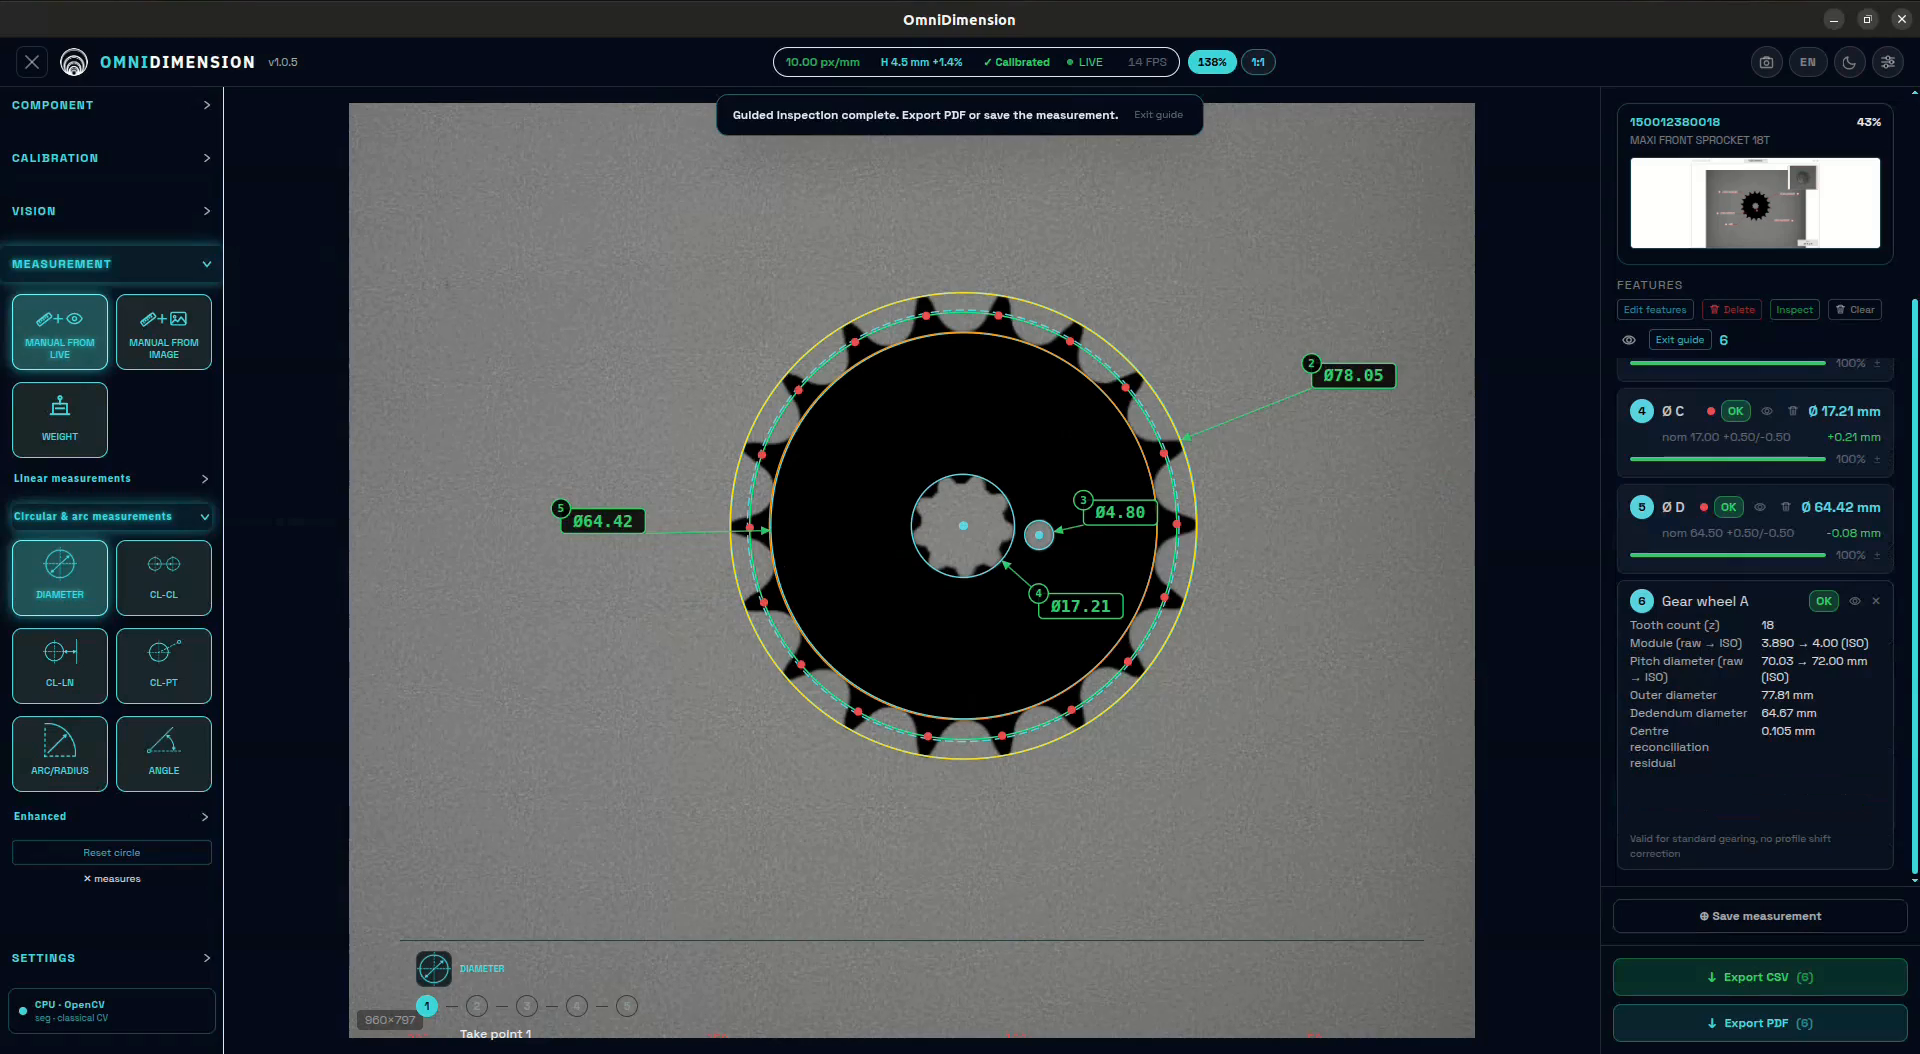The image size is (1920, 1054).
Task: Click the OmniDimension logo icon
Action: [x=74, y=62]
